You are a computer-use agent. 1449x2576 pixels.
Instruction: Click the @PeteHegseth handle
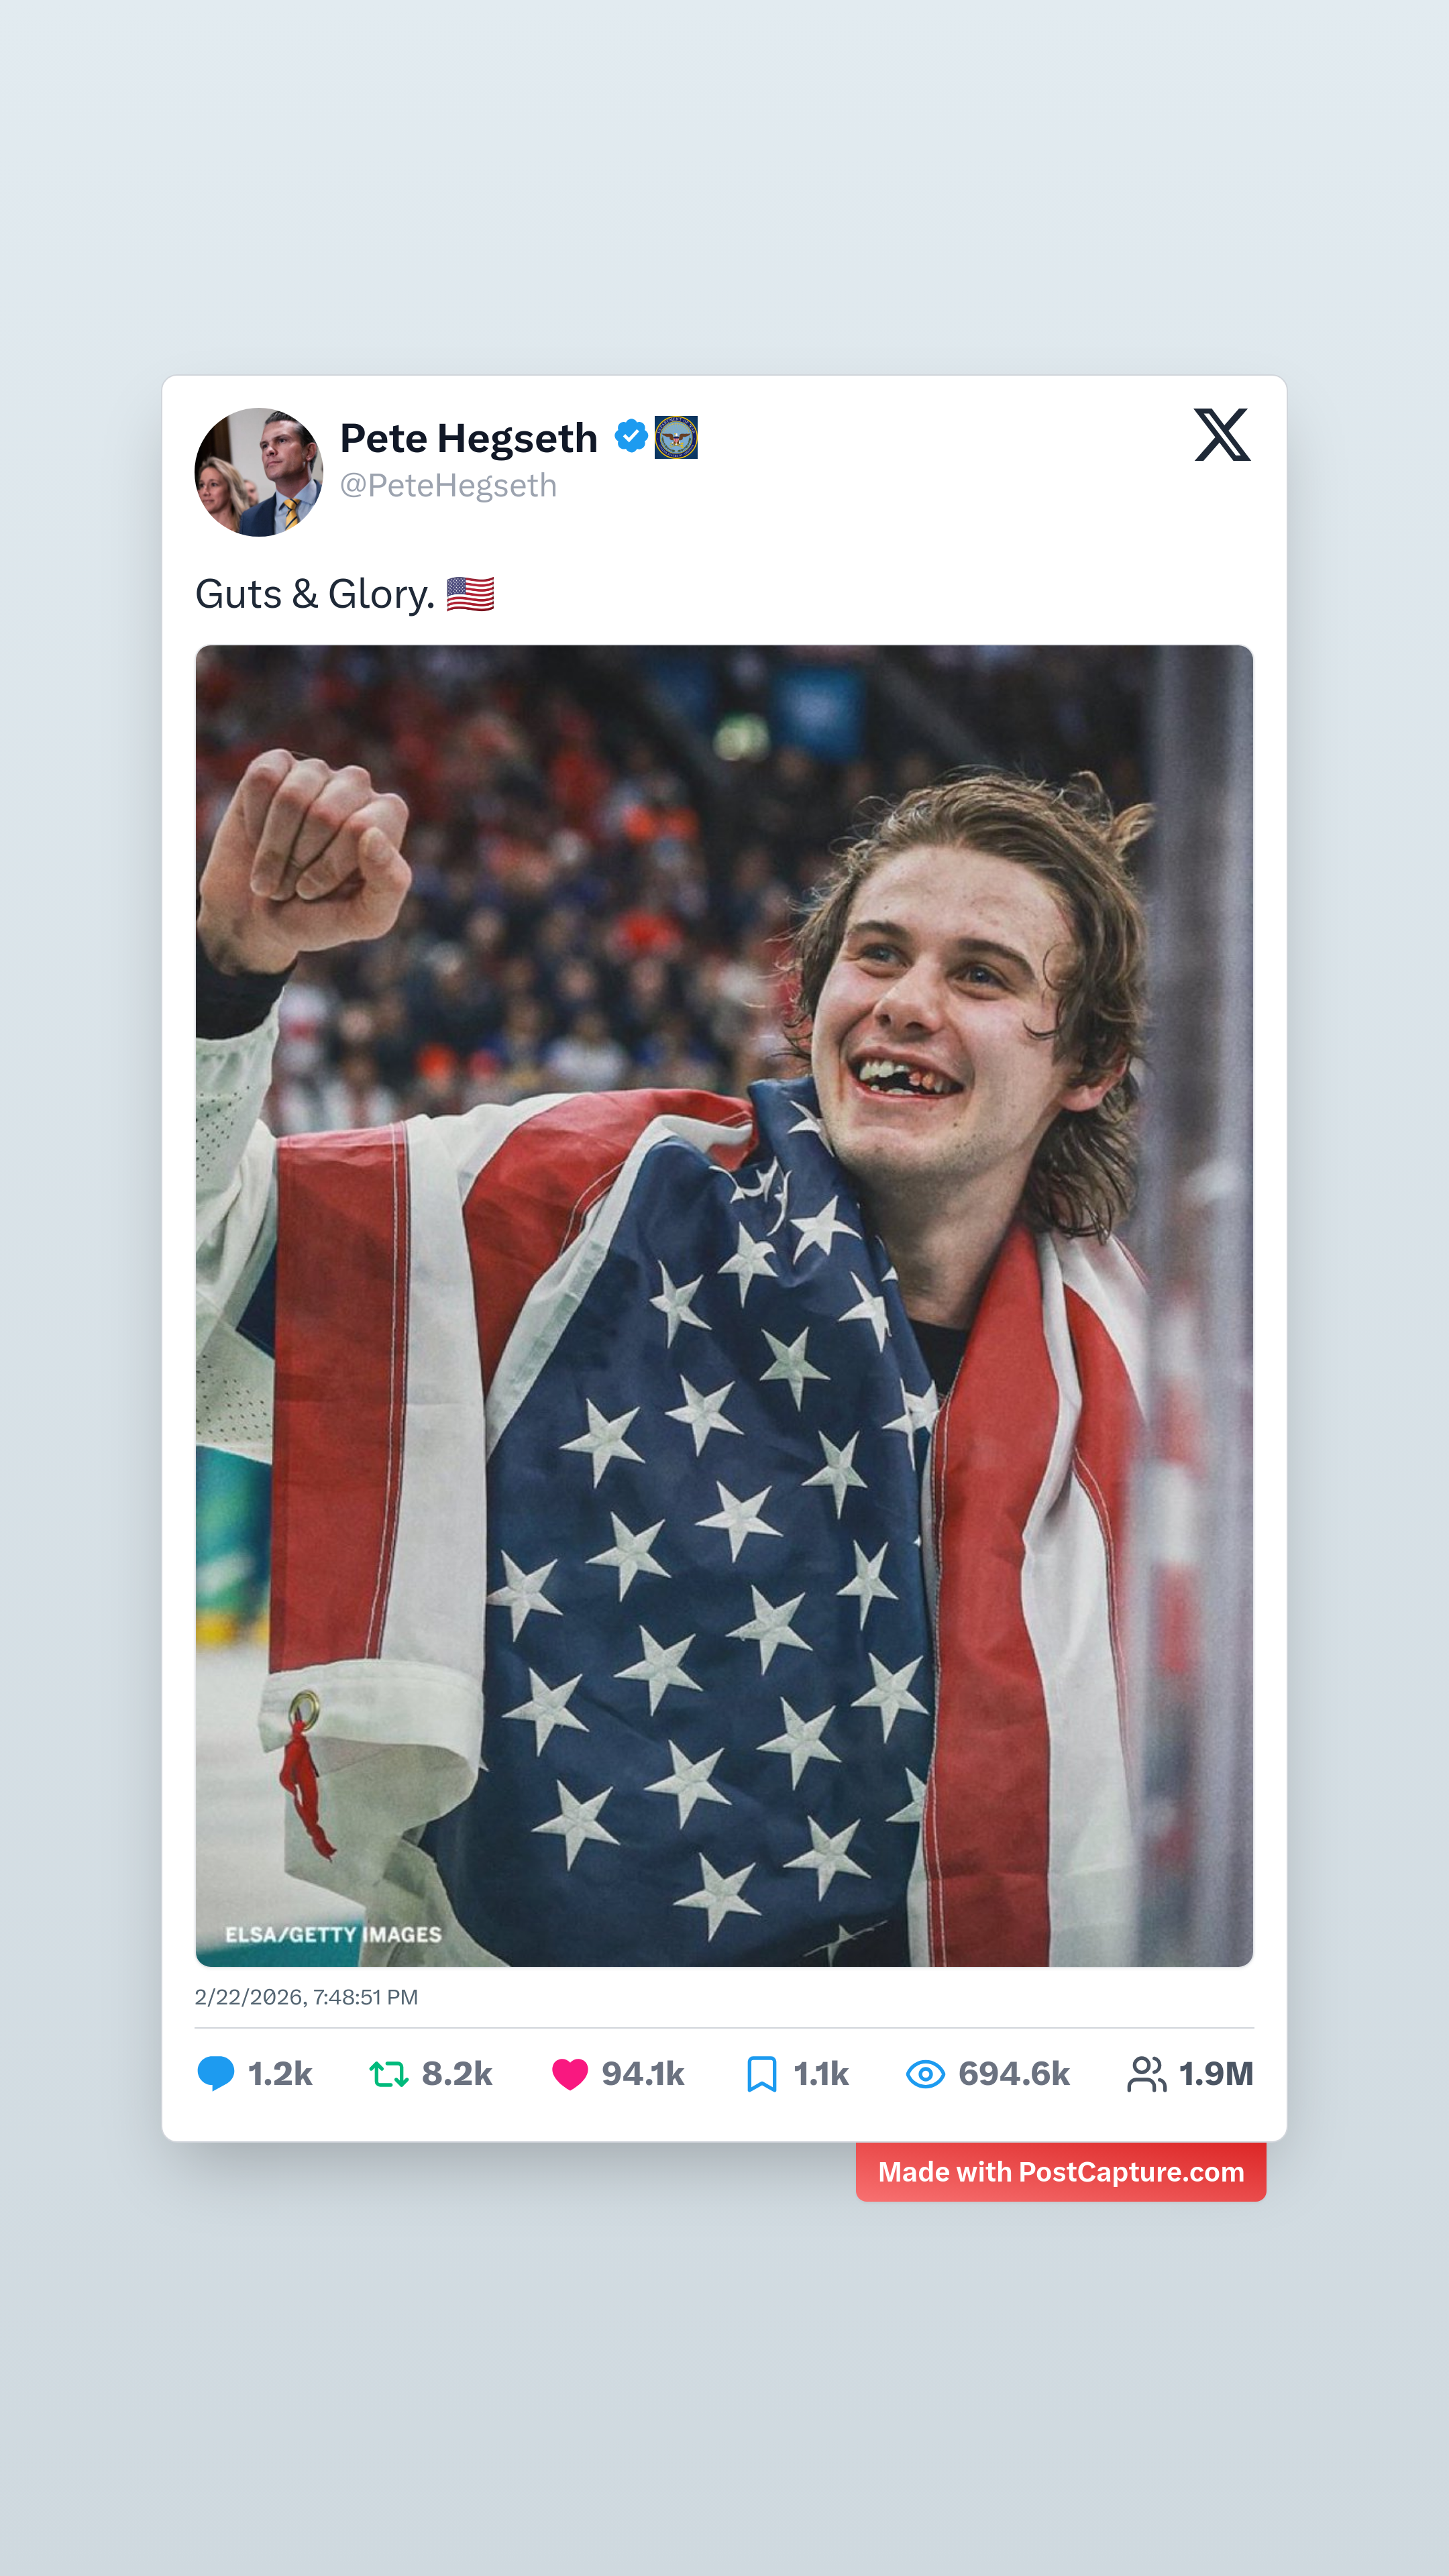pyautogui.click(x=448, y=485)
